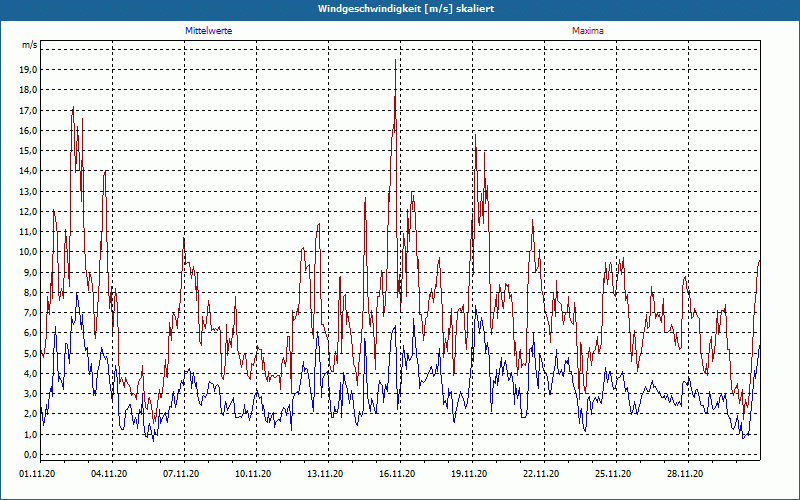
Task: Click the 13,0 y-axis value
Action: tap(28, 191)
